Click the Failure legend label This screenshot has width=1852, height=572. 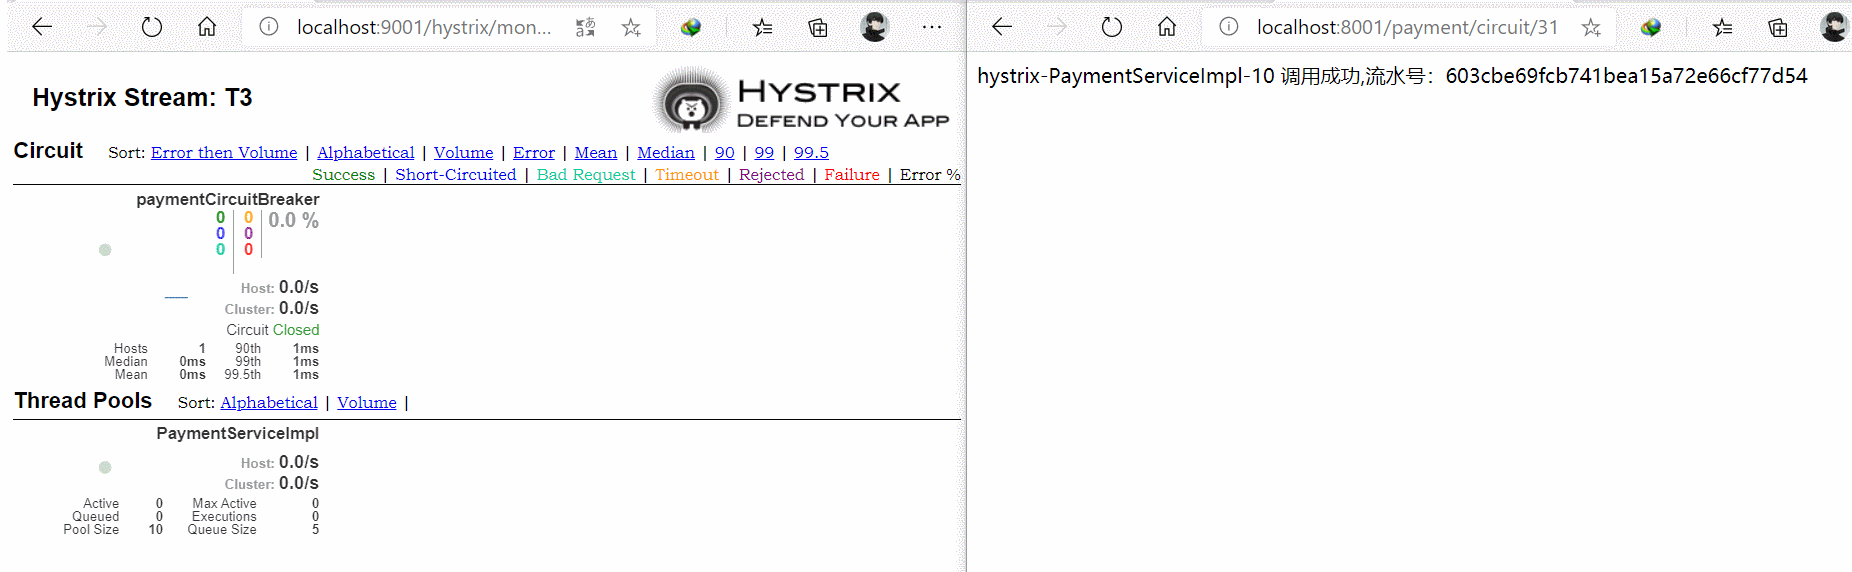click(852, 174)
